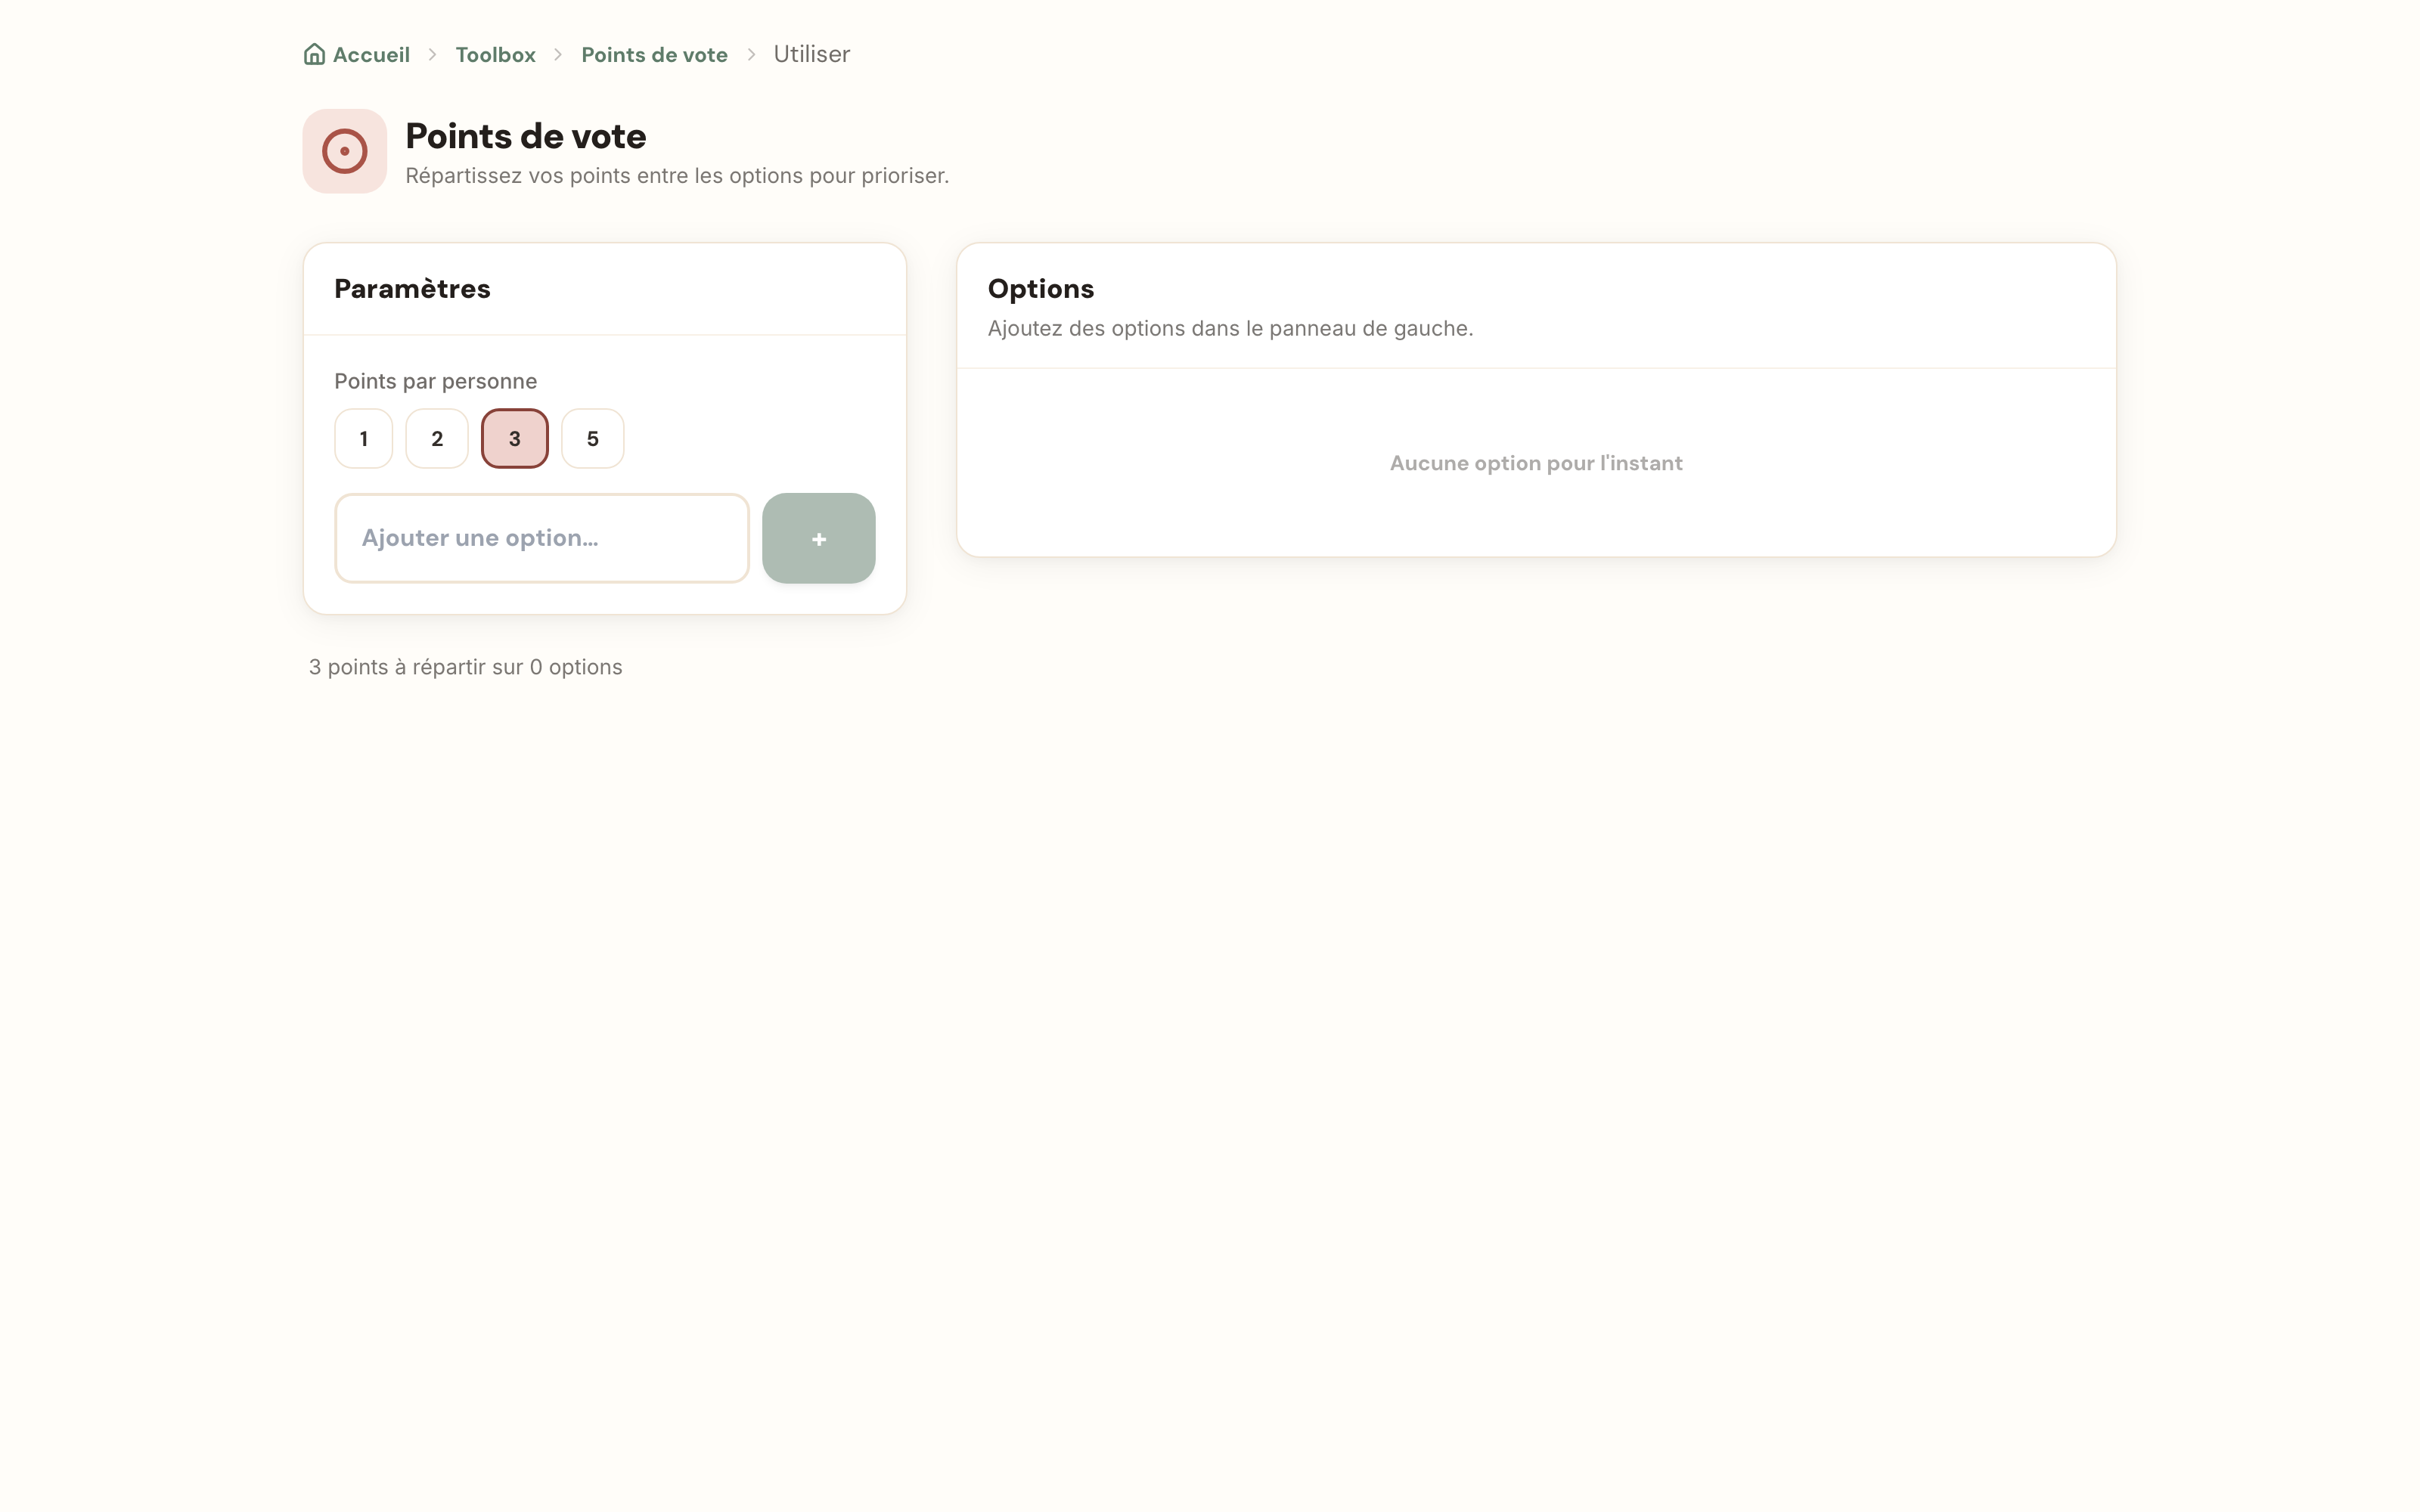Select 5 points per person
The width and height of the screenshot is (2420, 1512).
coord(593,438)
